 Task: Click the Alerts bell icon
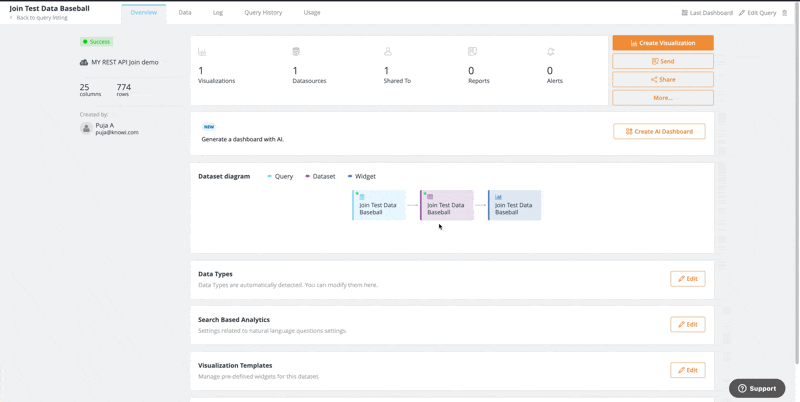pyautogui.click(x=550, y=52)
